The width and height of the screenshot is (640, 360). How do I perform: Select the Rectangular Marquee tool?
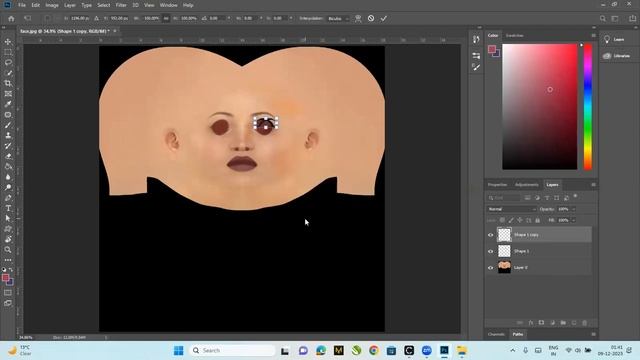click(8, 52)
